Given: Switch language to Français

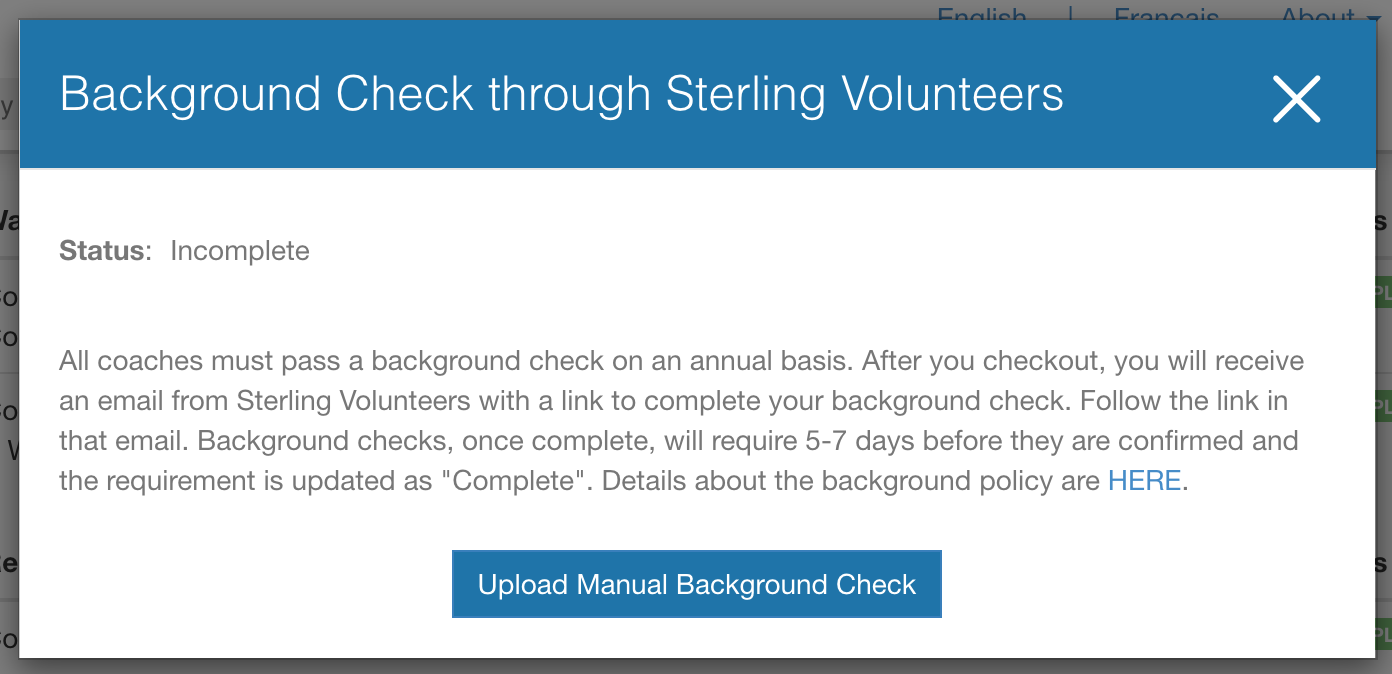Looking at the screenshot, I should point(1166,14).
